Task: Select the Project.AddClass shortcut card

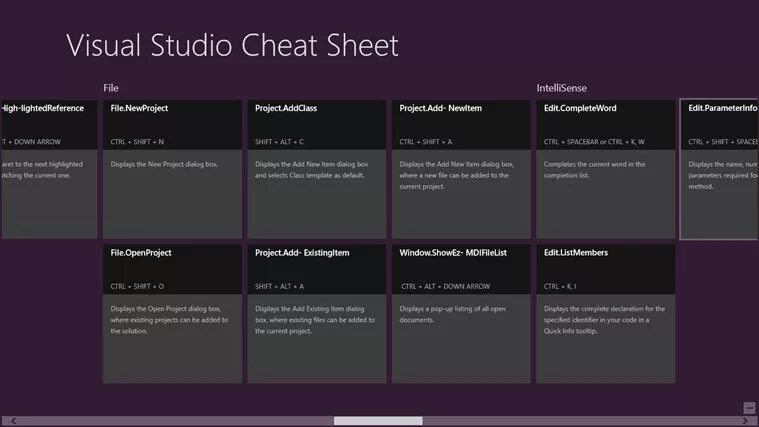Action: 317,169
